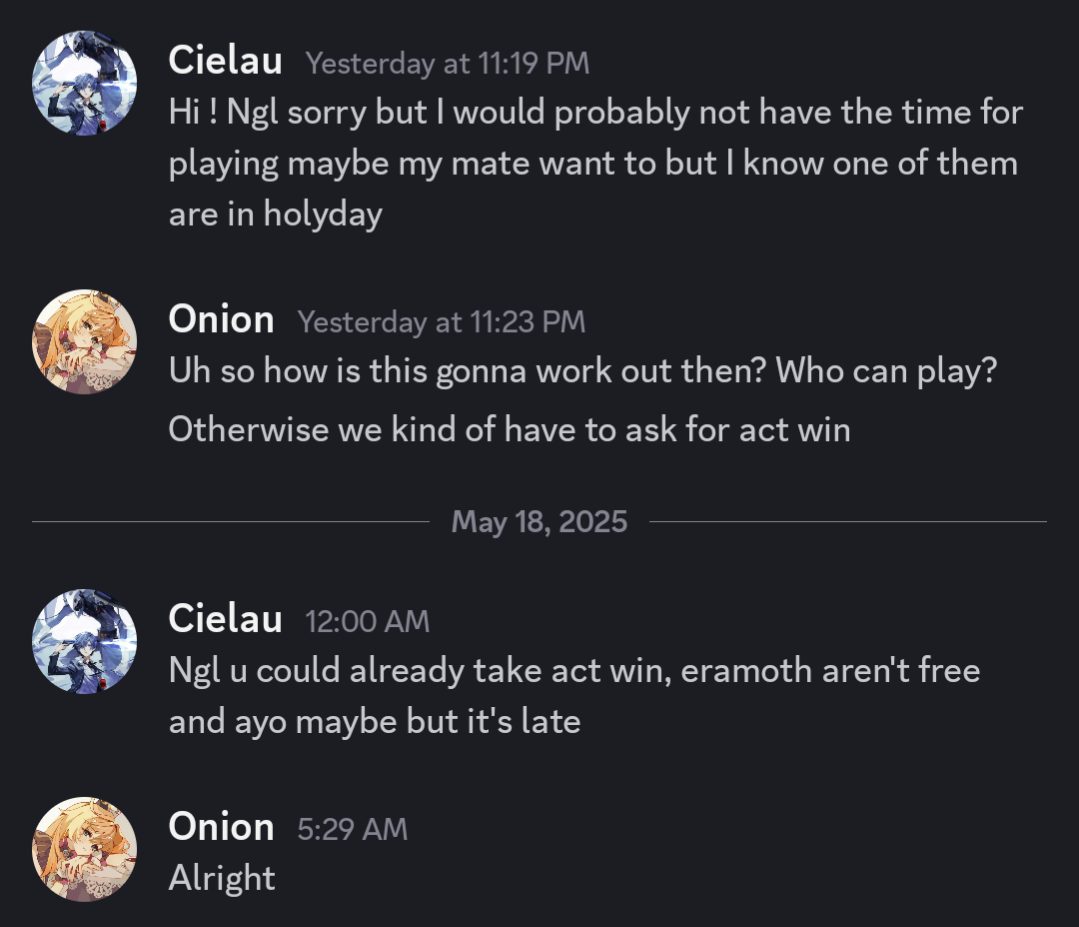Click the 12:00 AM timestamp
The width and height of the screenshot is (1079, 927).
(367, 622)
